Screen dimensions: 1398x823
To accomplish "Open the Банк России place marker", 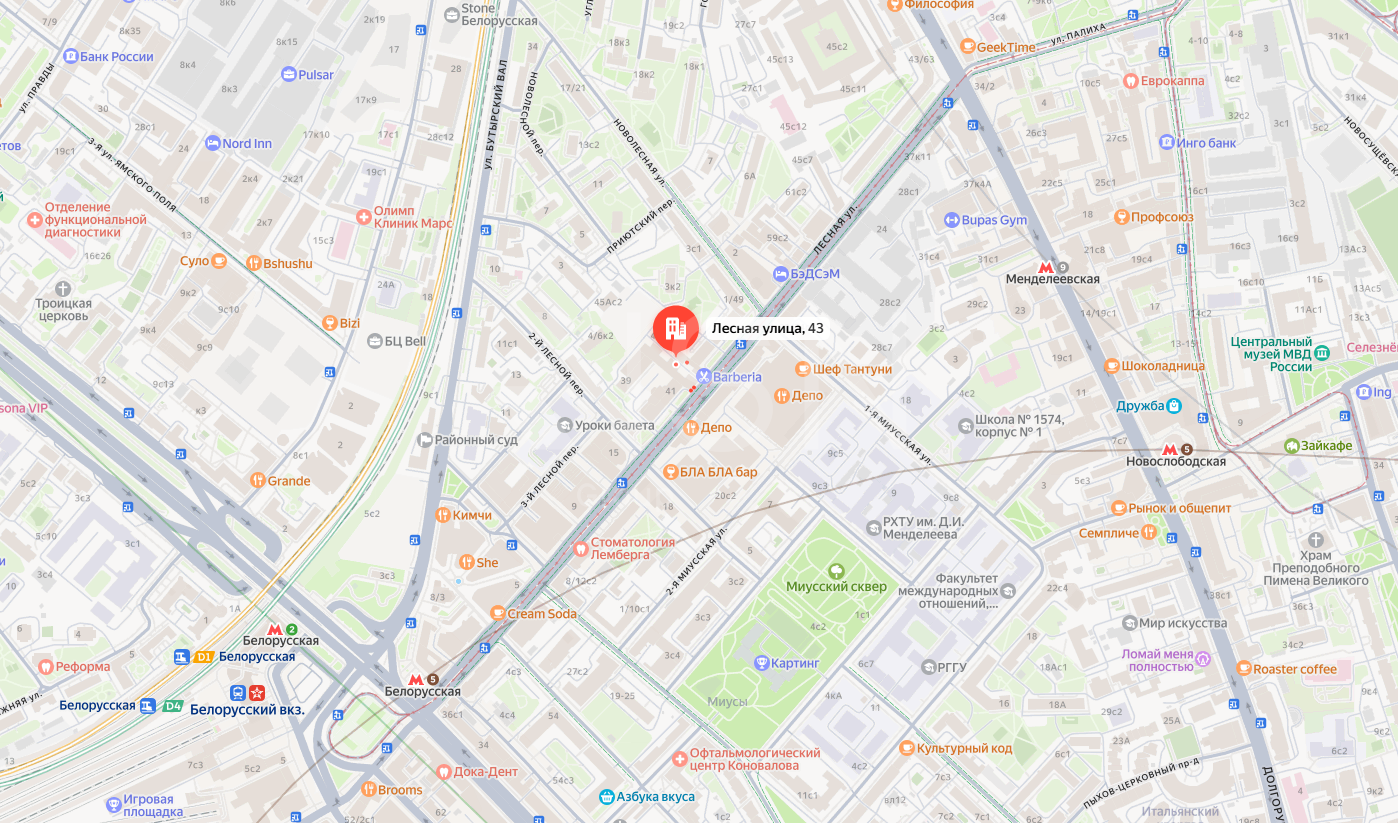I will coord(70,56).
